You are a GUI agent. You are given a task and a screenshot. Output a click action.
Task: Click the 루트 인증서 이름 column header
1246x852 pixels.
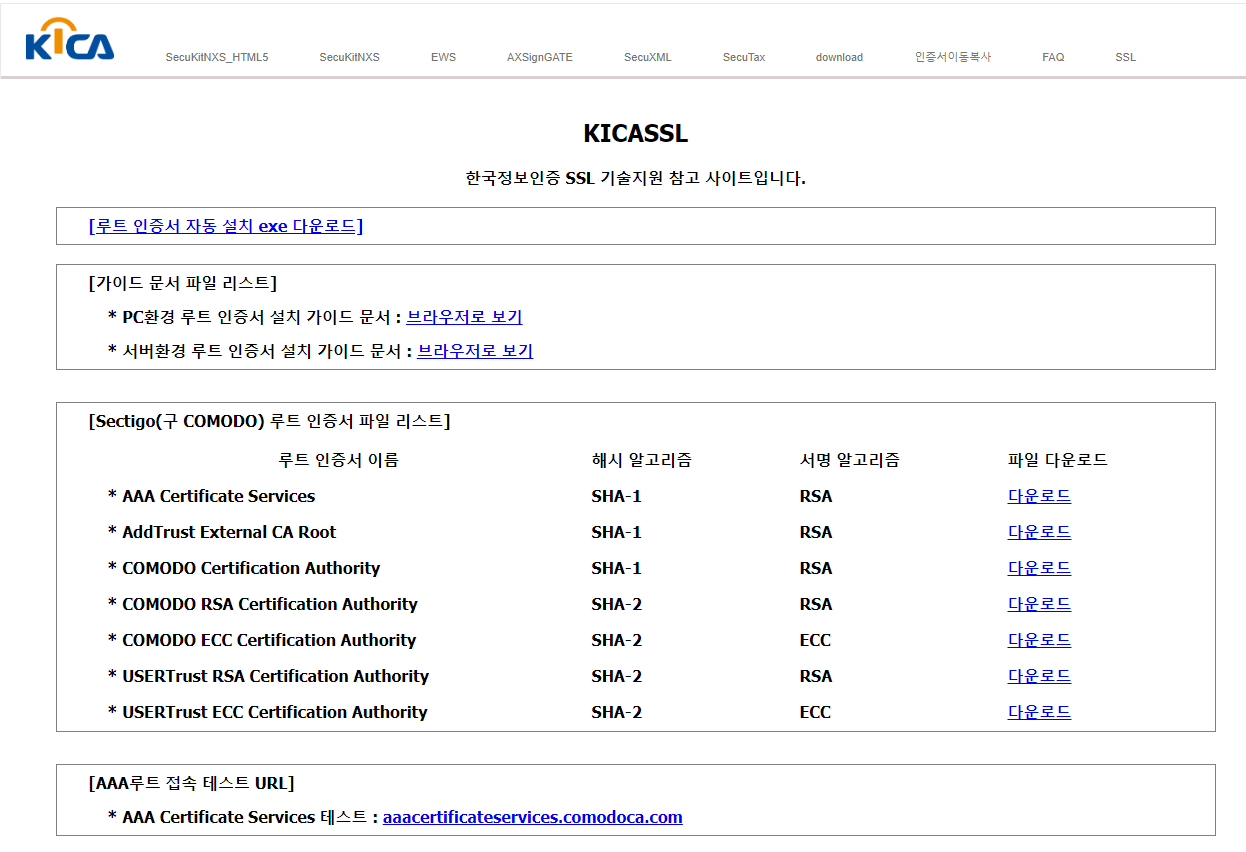click(x=338, y=460)
